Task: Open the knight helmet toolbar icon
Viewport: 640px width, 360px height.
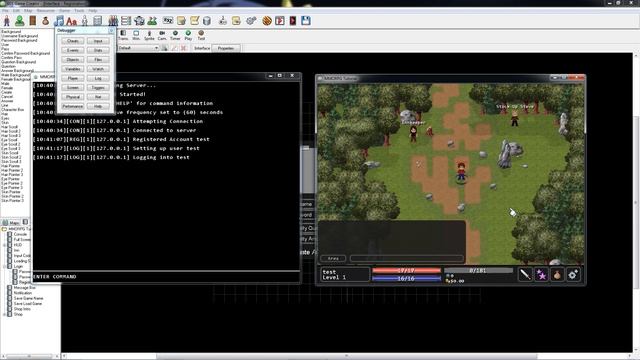Action: click(139, 20)
